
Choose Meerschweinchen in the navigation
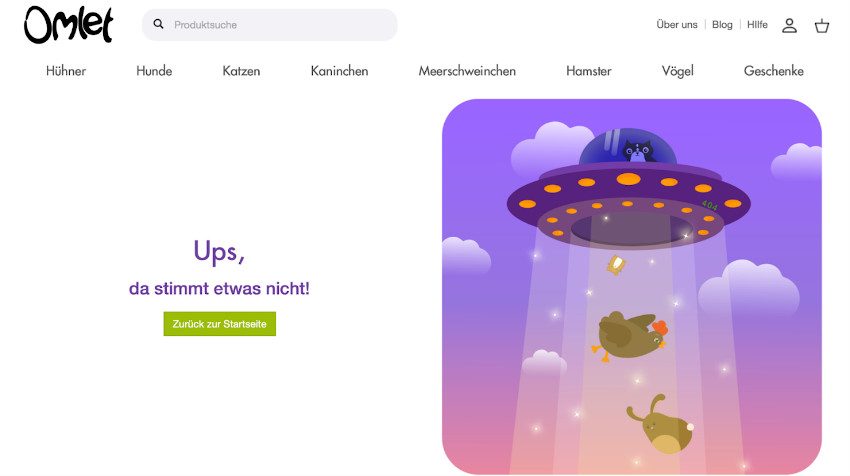467,71
